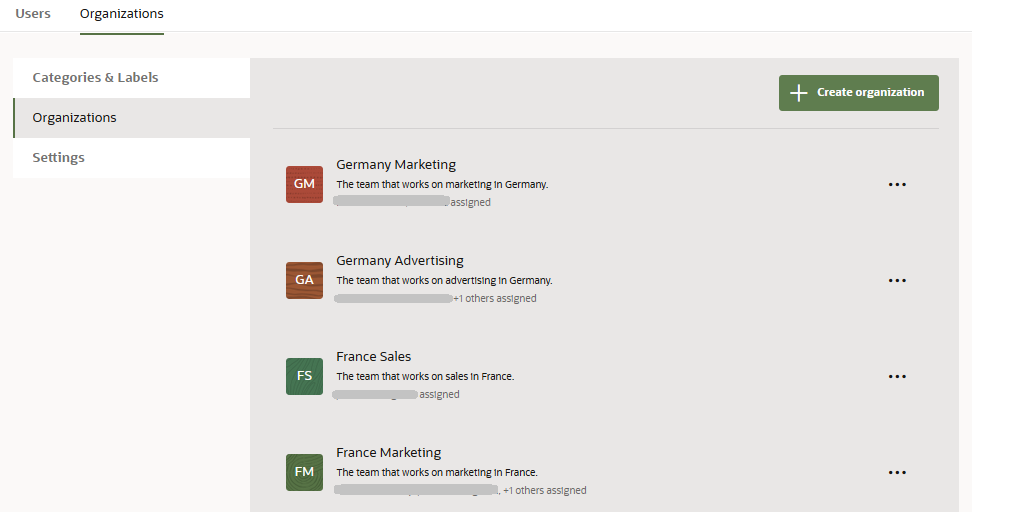Open the Germany Marketing organization title
Screen dimensions: 1016x512
(x=396, y=164)
